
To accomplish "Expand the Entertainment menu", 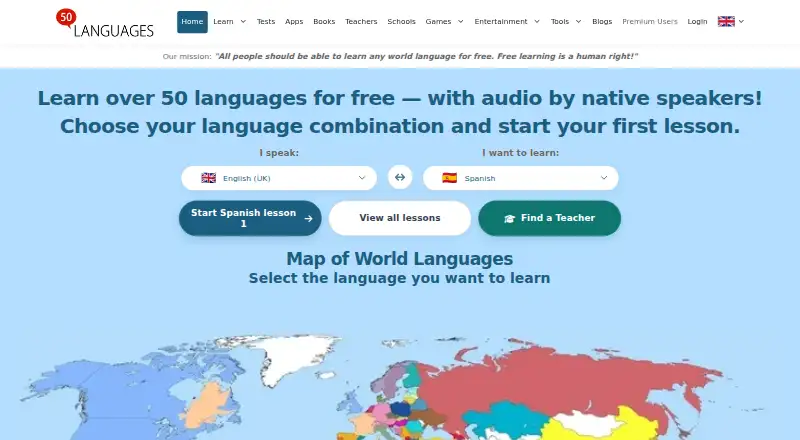I will pos(507,22).
